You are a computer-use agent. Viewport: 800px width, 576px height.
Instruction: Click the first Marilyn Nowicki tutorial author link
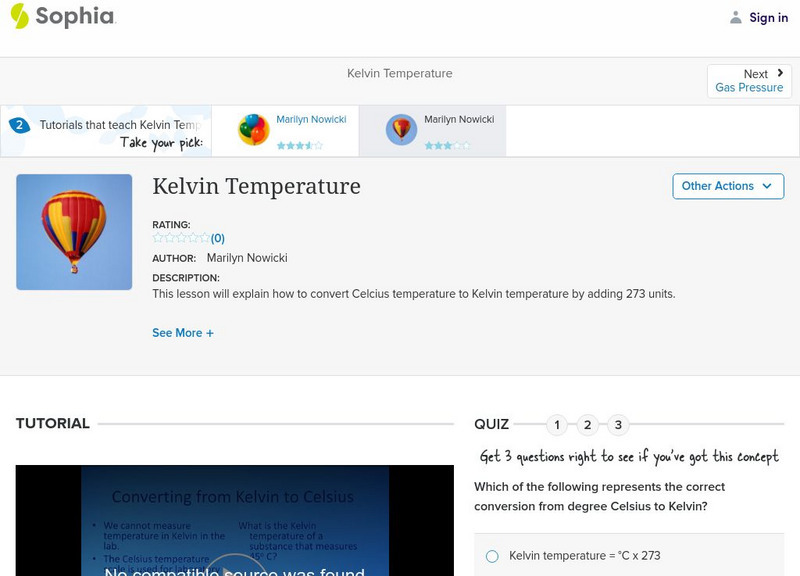point(311,119)
